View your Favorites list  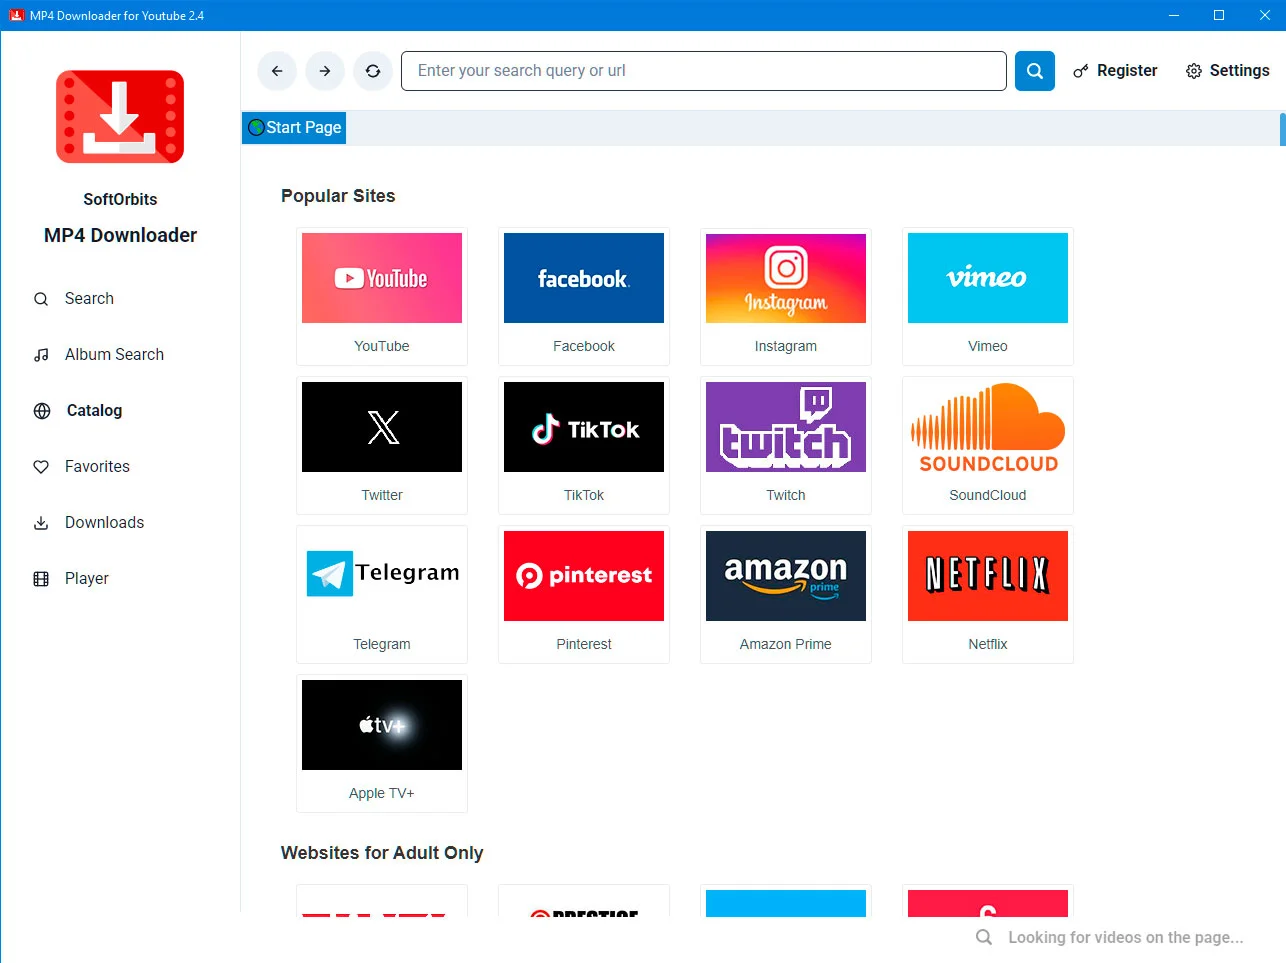pyautogui.click(x=96, y=466)
